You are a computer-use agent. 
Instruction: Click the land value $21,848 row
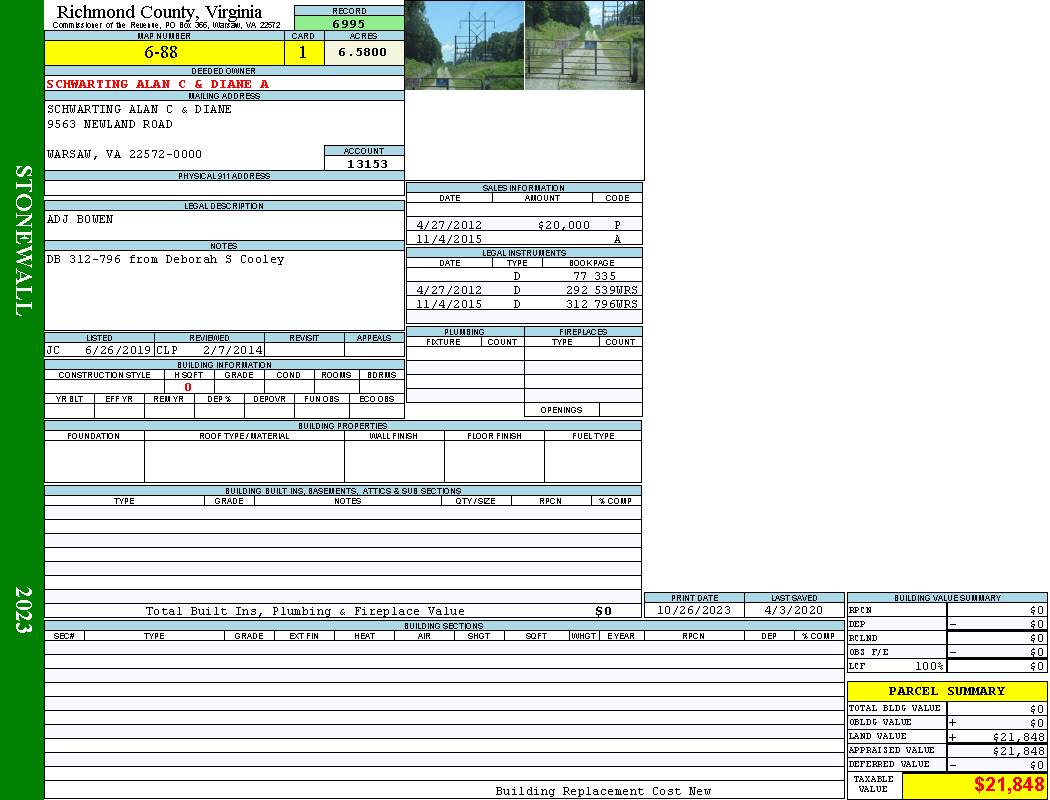pos(946,737)
